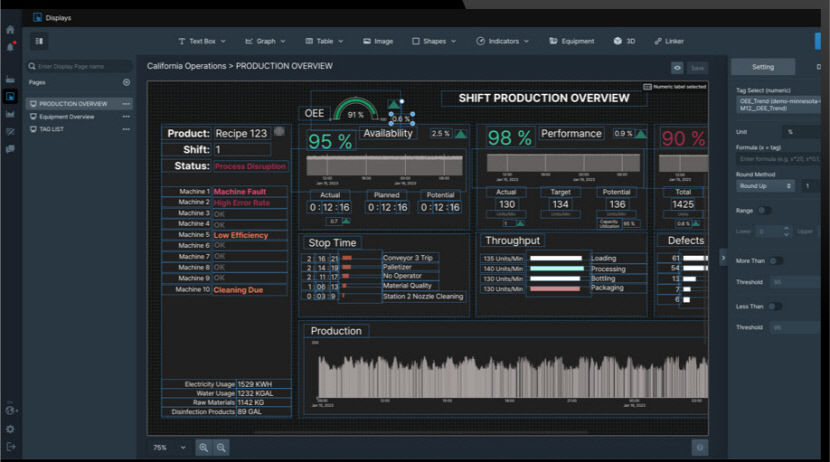Screen dimensions: 830x462
Task: Click the Save button
Action: [698, 68]
